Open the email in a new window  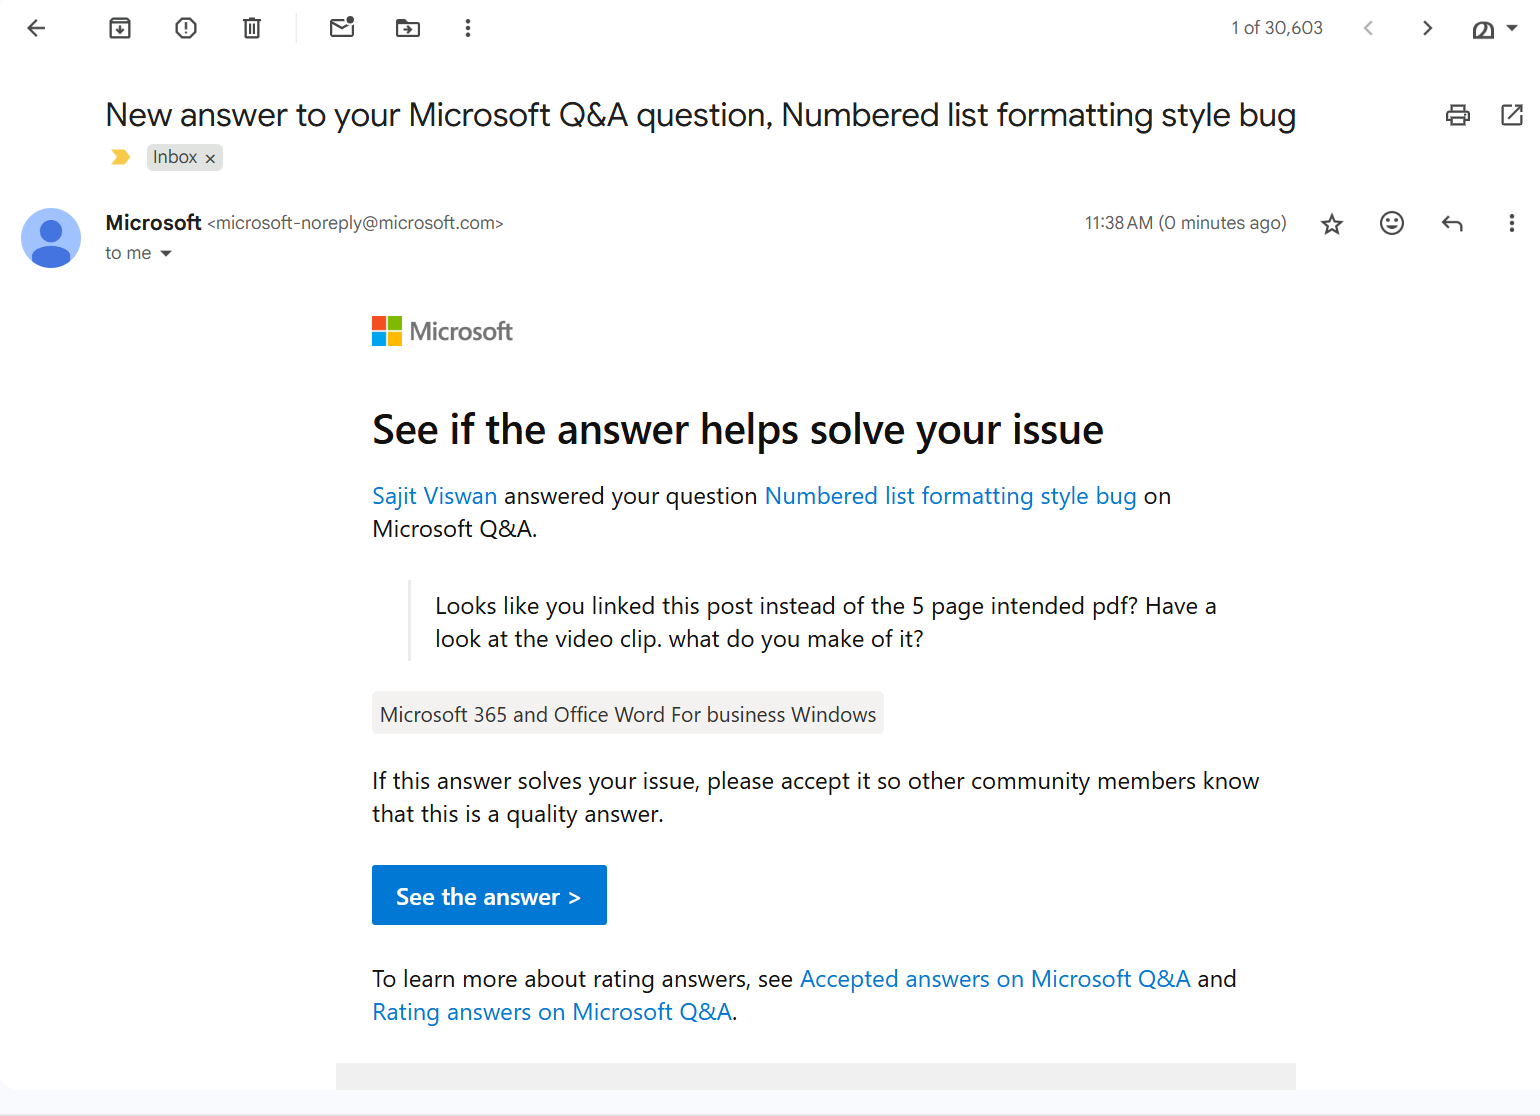pyautogui.click(x=1511, y=115)
